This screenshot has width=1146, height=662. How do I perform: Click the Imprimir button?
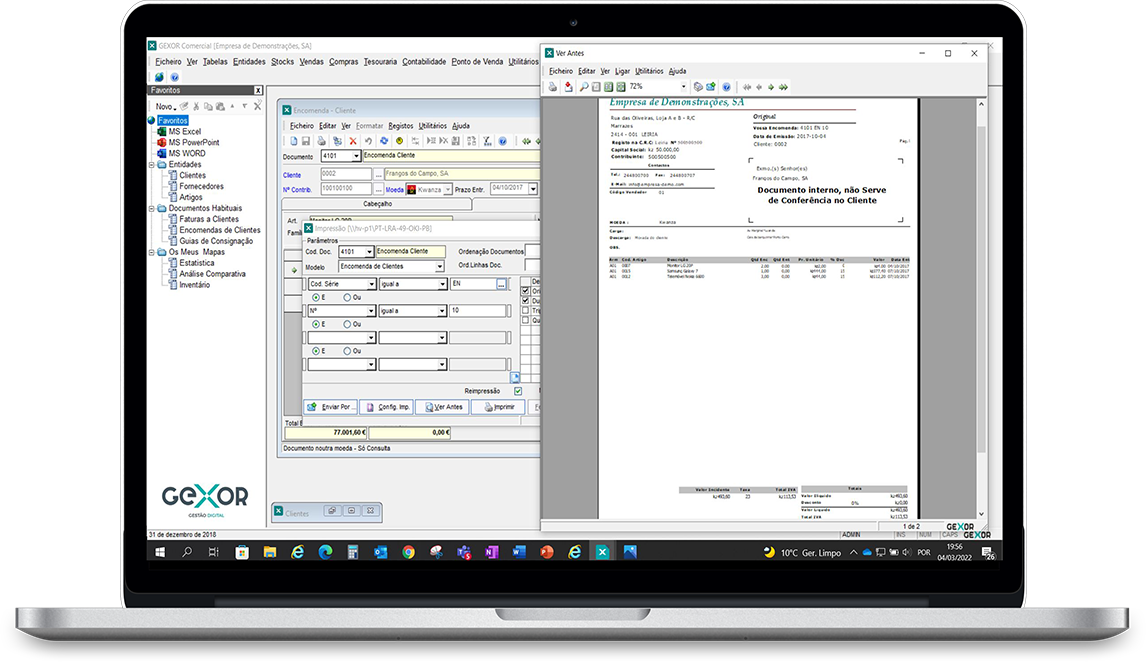(497, 407)
